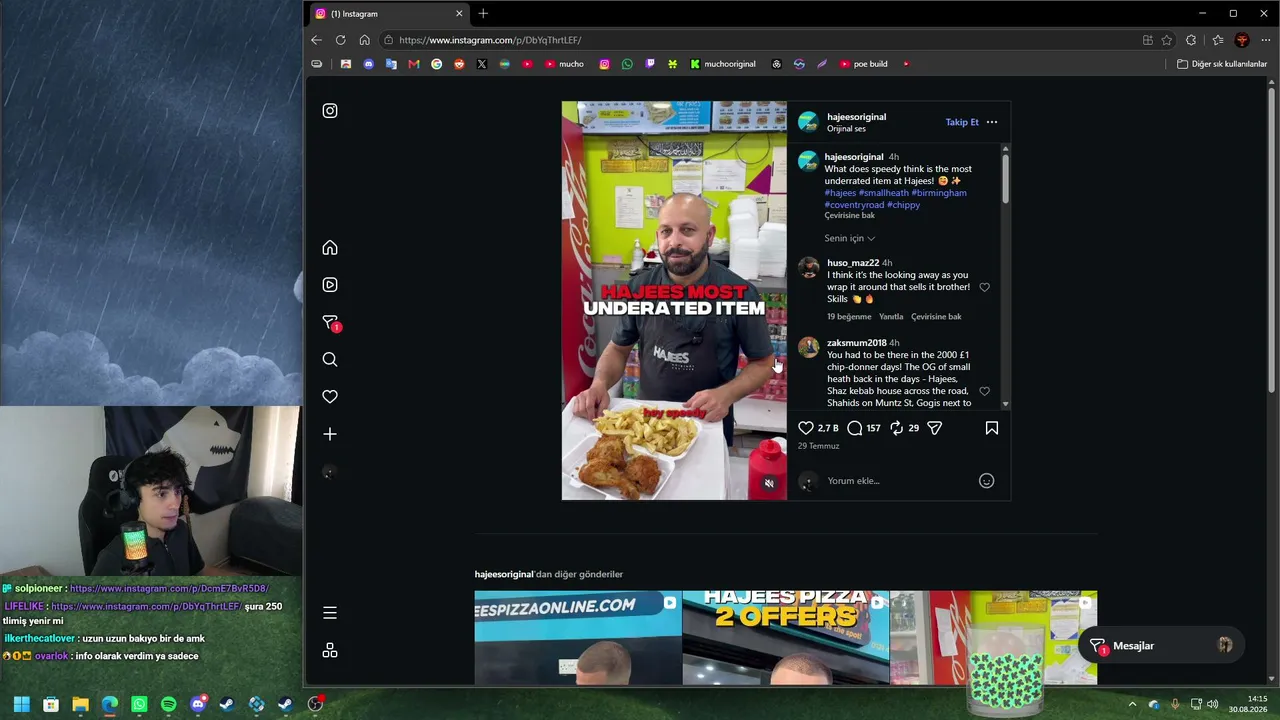Open the #birmingham hashtag link
This screenshot has width=1280, height=720.
click(939, 193)
